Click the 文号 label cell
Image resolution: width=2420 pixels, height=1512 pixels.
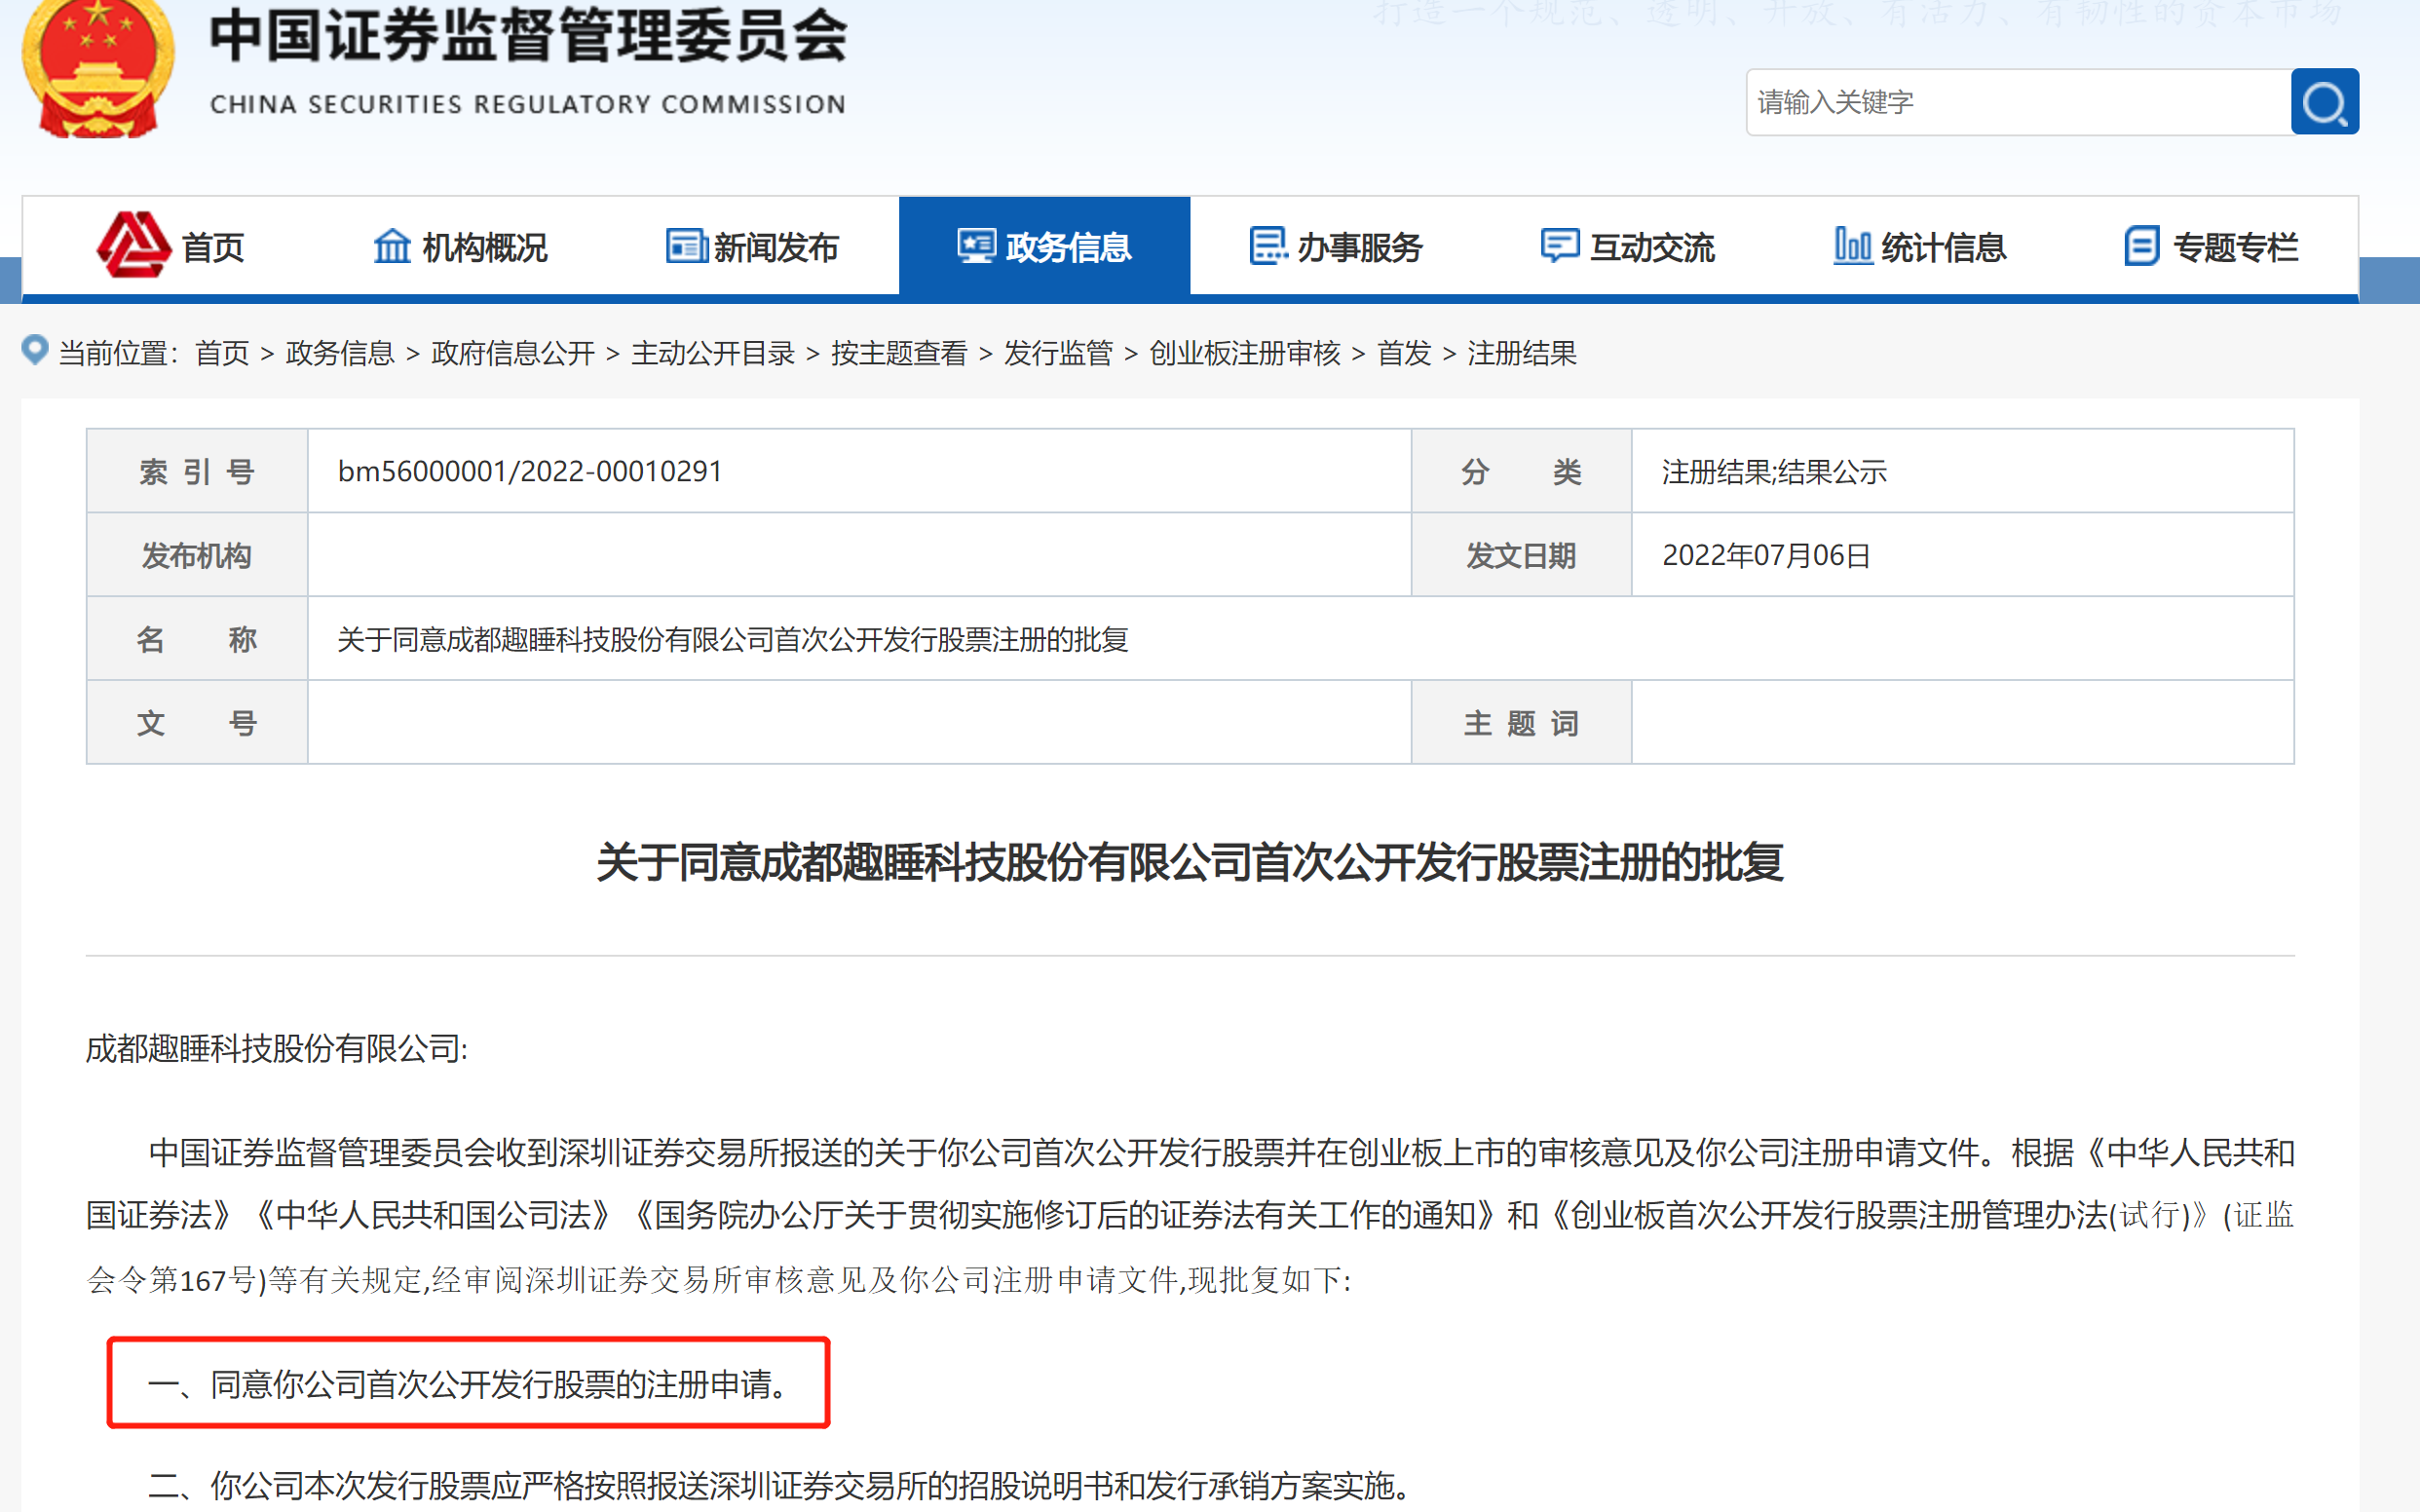(x=197, y=723)
